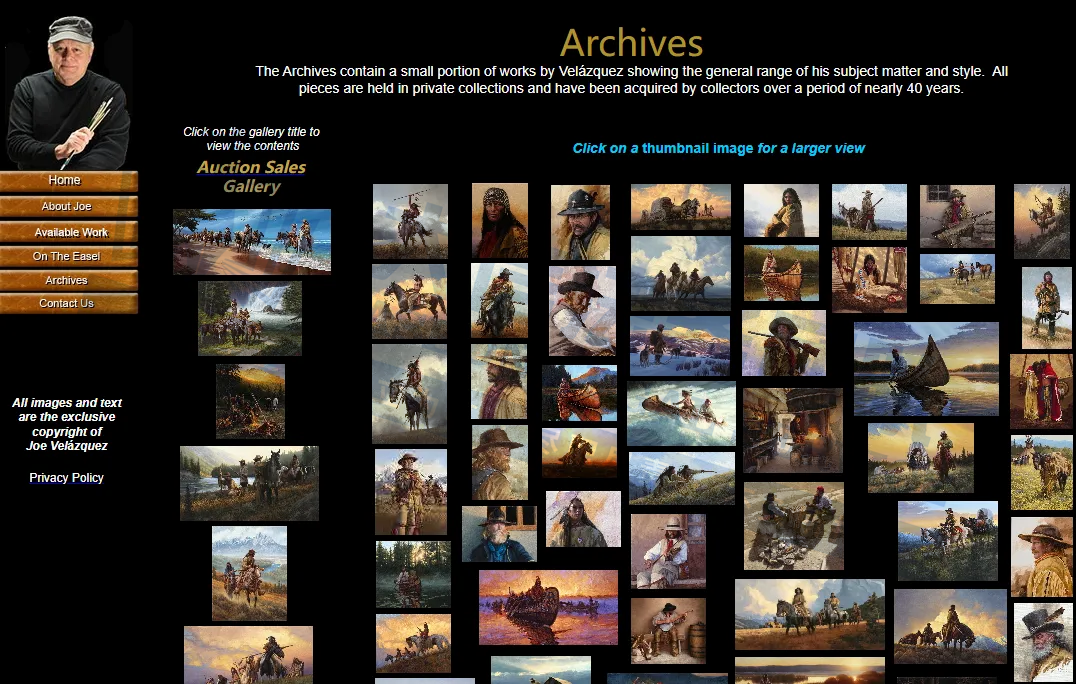
Task: View the banjo player beside barrel thumbnail
Action: [x=667, y=630]
